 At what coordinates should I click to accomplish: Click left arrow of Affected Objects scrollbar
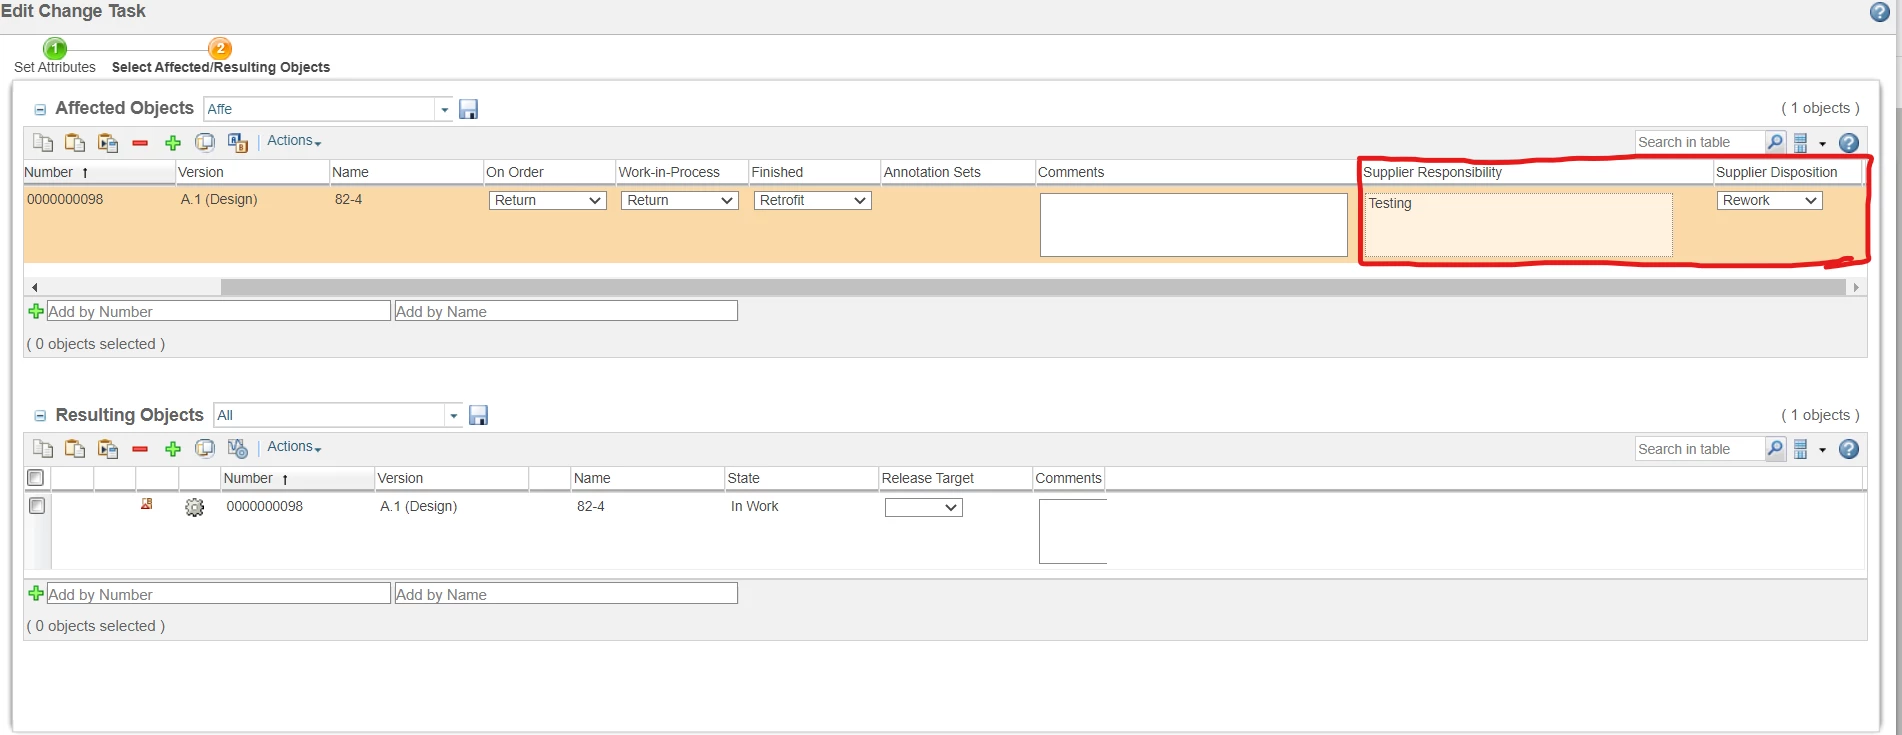coord(34,287)
